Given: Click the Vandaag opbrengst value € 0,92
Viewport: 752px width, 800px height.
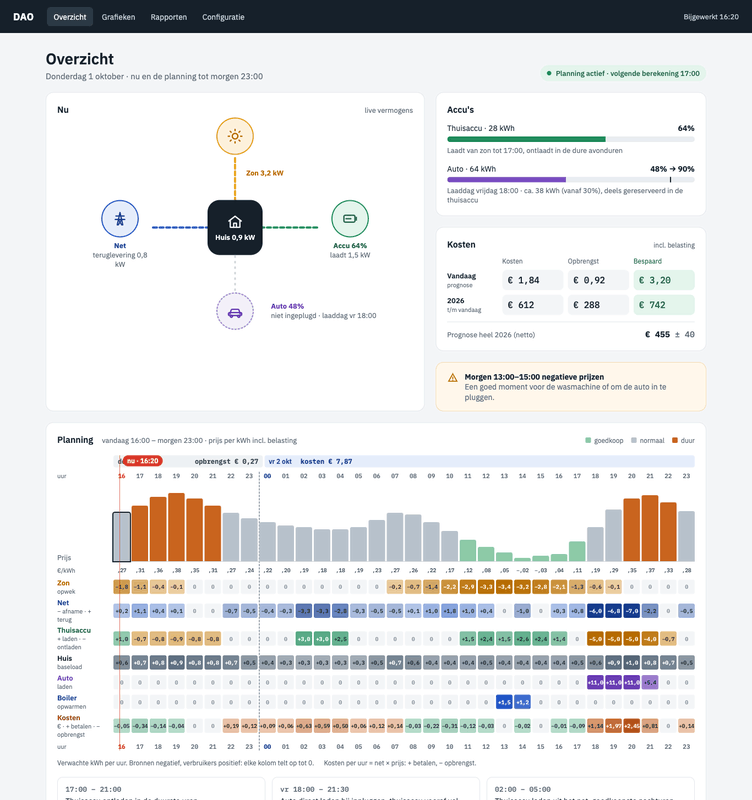Looking at the screenshot, I should coord(598,280).
